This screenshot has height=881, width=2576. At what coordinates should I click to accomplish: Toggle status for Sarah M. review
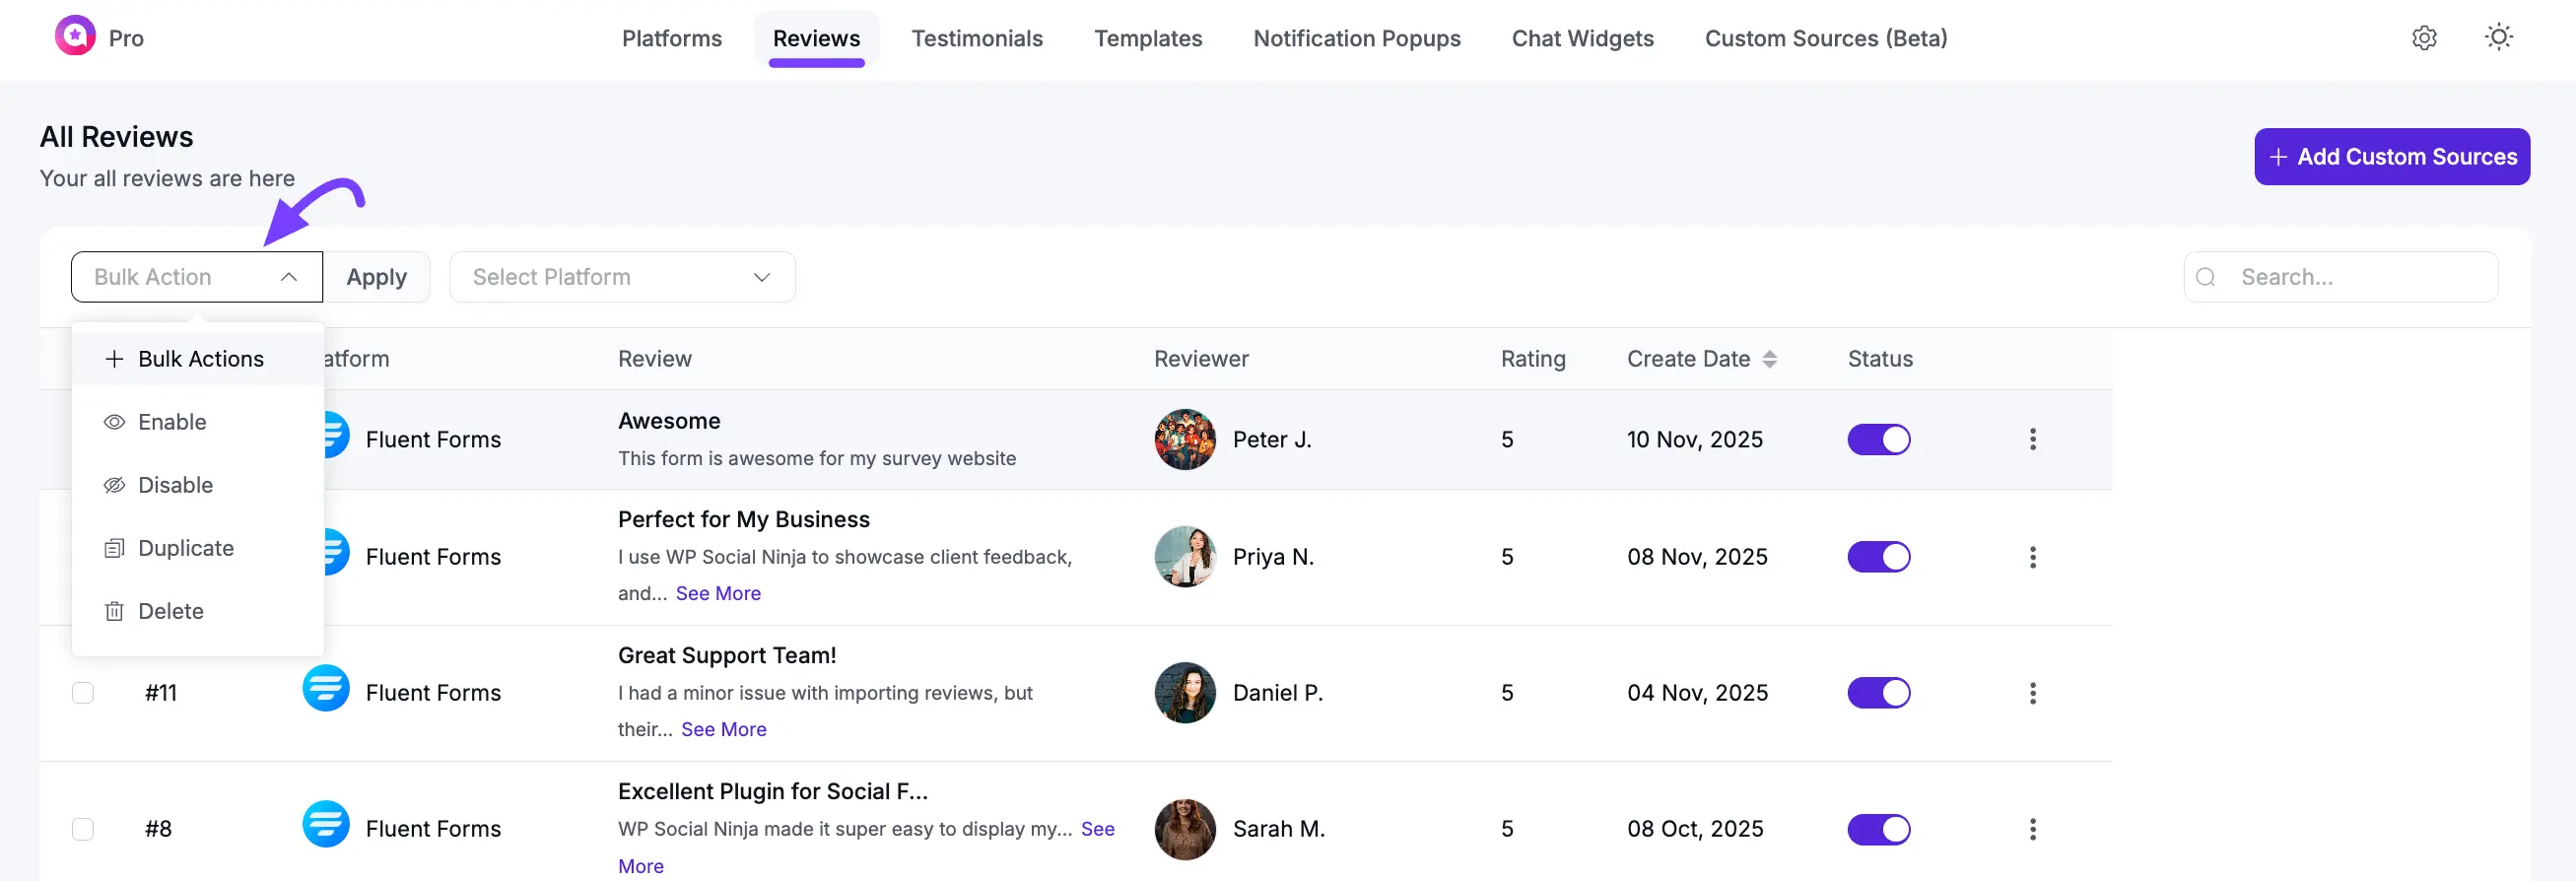pyautogui.click(x=1878, y=829)
